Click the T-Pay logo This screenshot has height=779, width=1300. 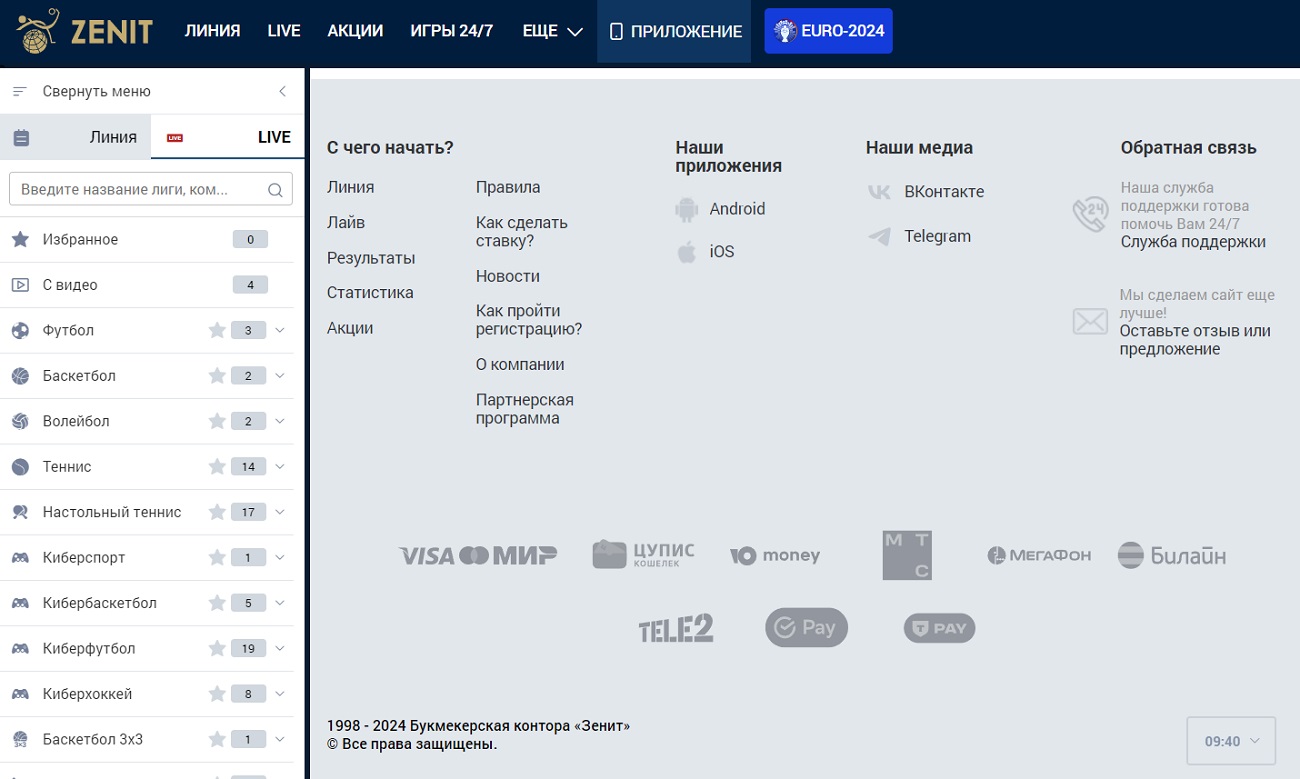(939, 628)
